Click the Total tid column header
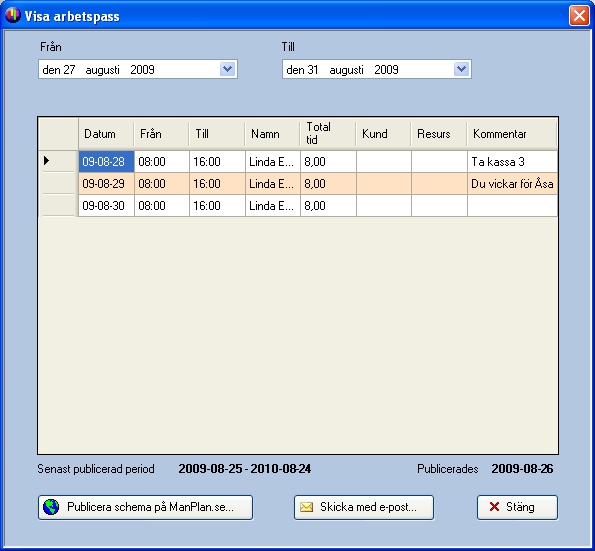Screen dimensions: 595x551 click(x=328, y=134)
